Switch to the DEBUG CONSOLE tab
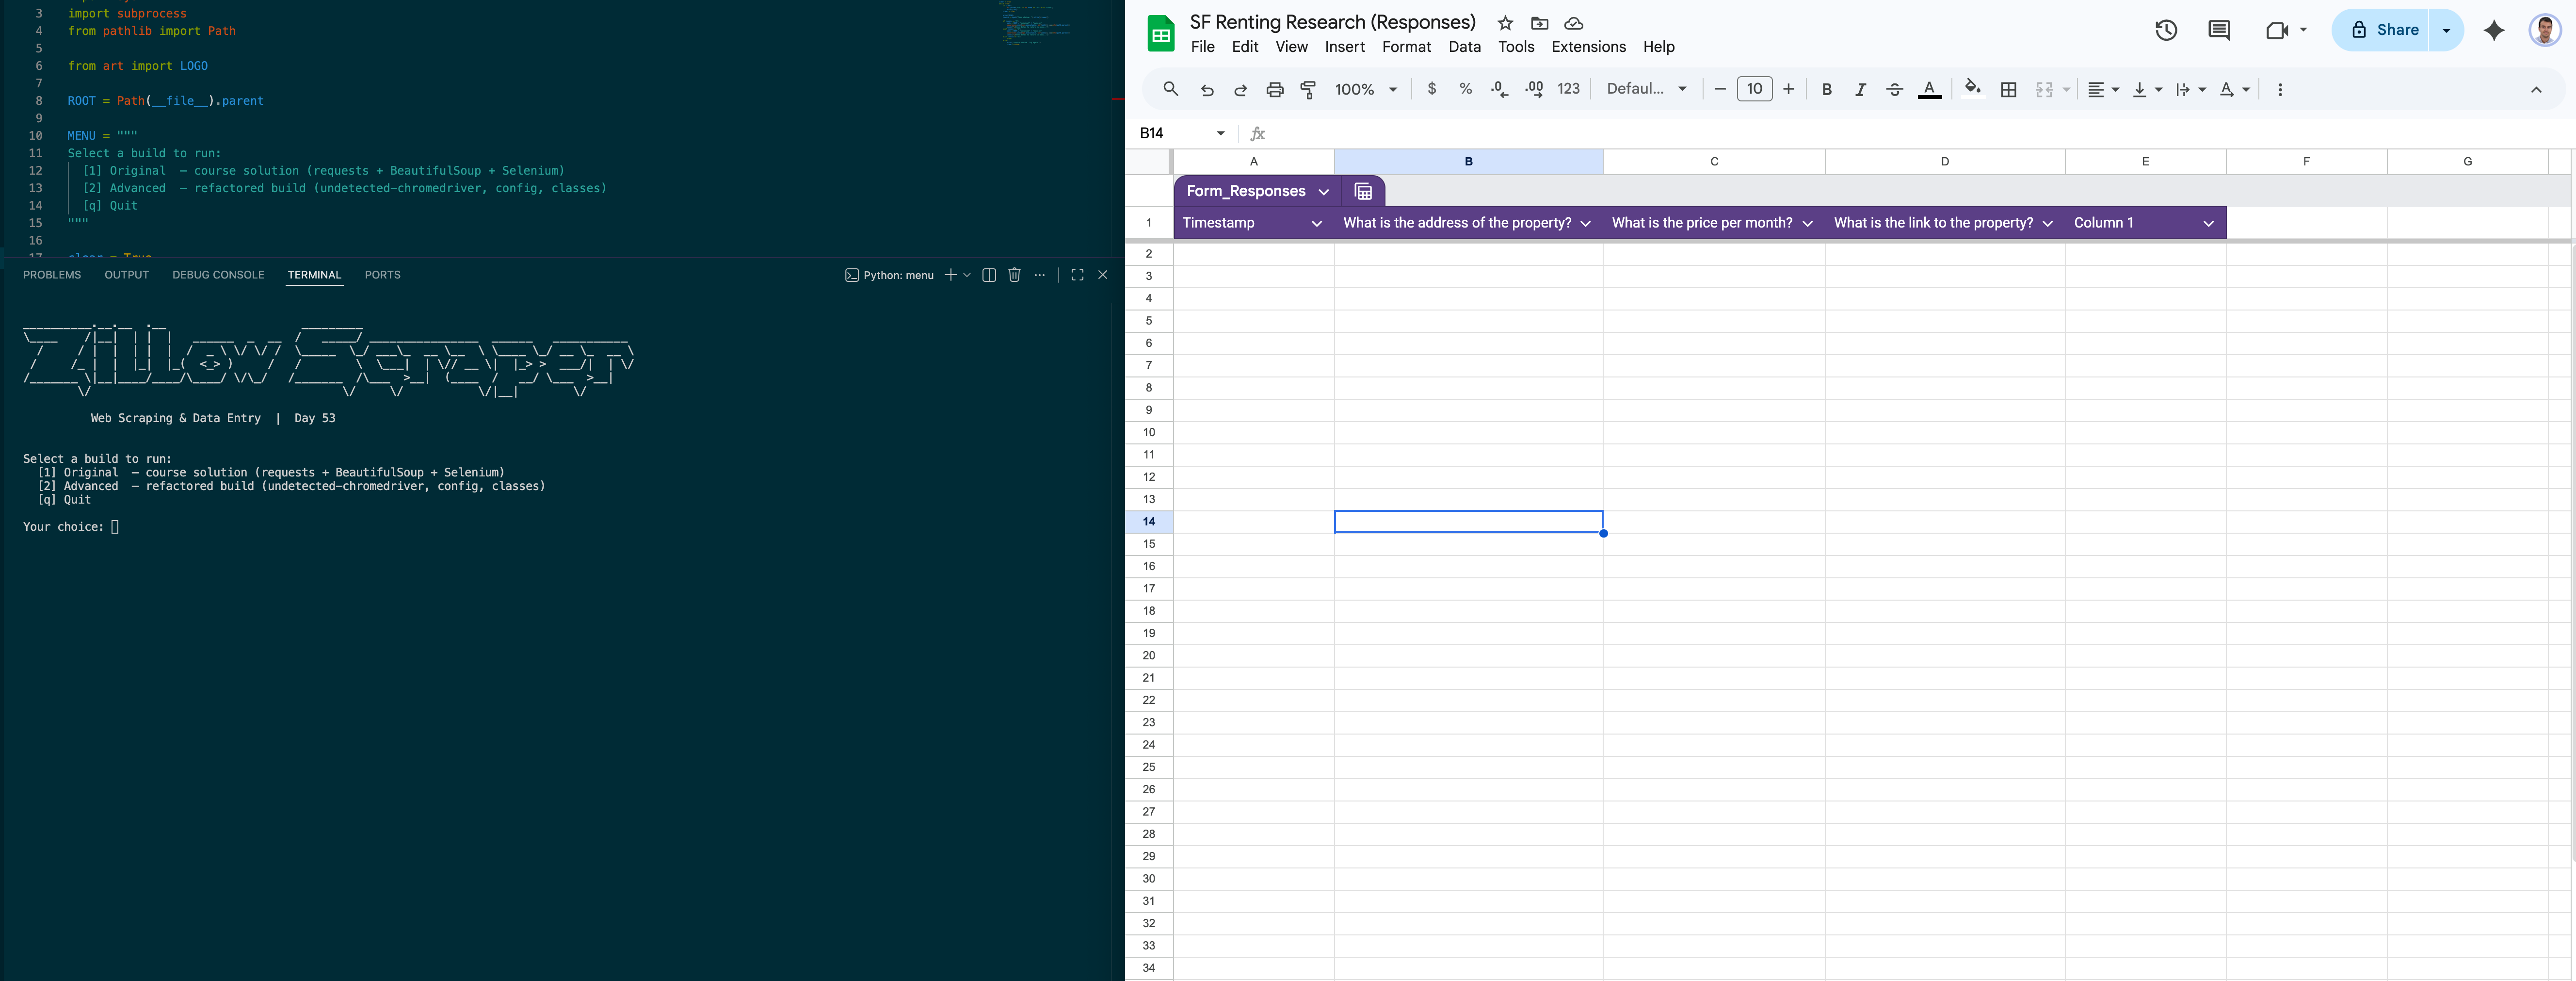 218,275
